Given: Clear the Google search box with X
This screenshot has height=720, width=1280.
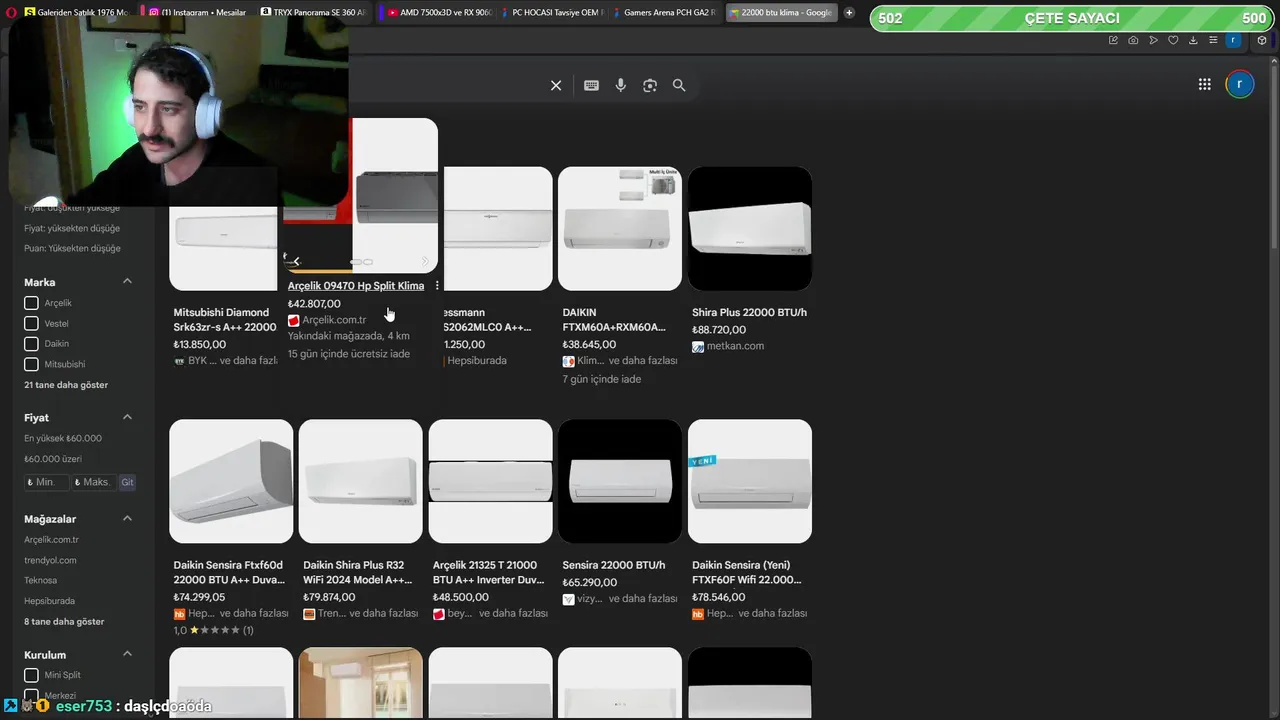Looking at the screenshot, I should pos(556,86).
